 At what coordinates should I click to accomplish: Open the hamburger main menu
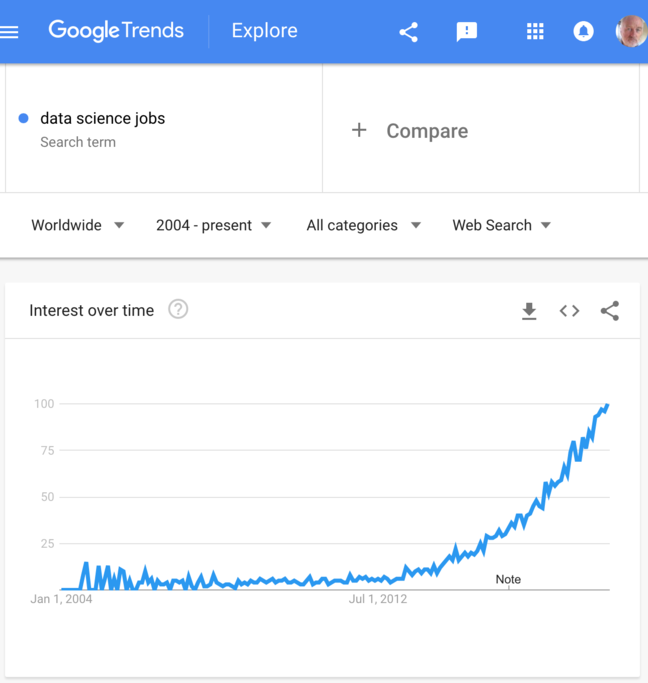(10, 31)
